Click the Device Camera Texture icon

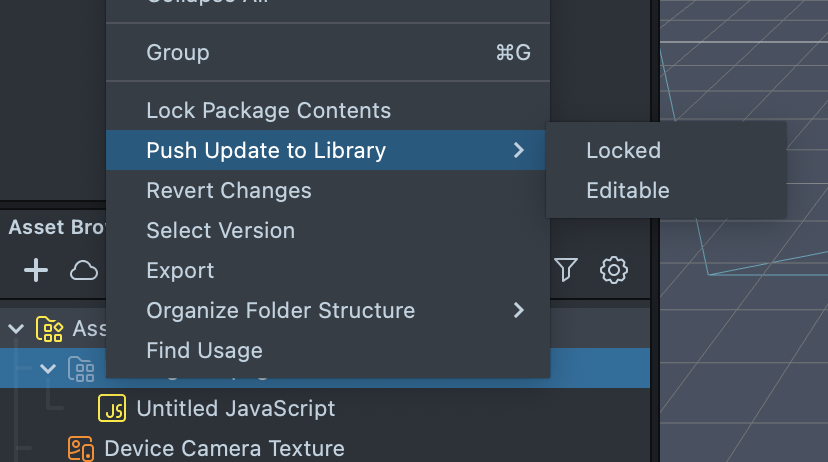coord(80,448)
